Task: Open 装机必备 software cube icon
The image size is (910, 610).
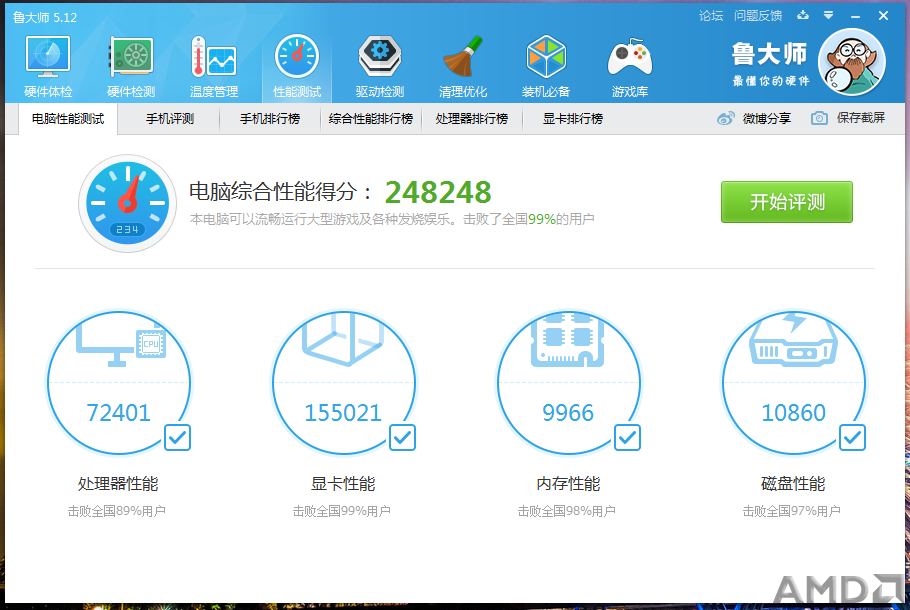Action: (546, 66)
